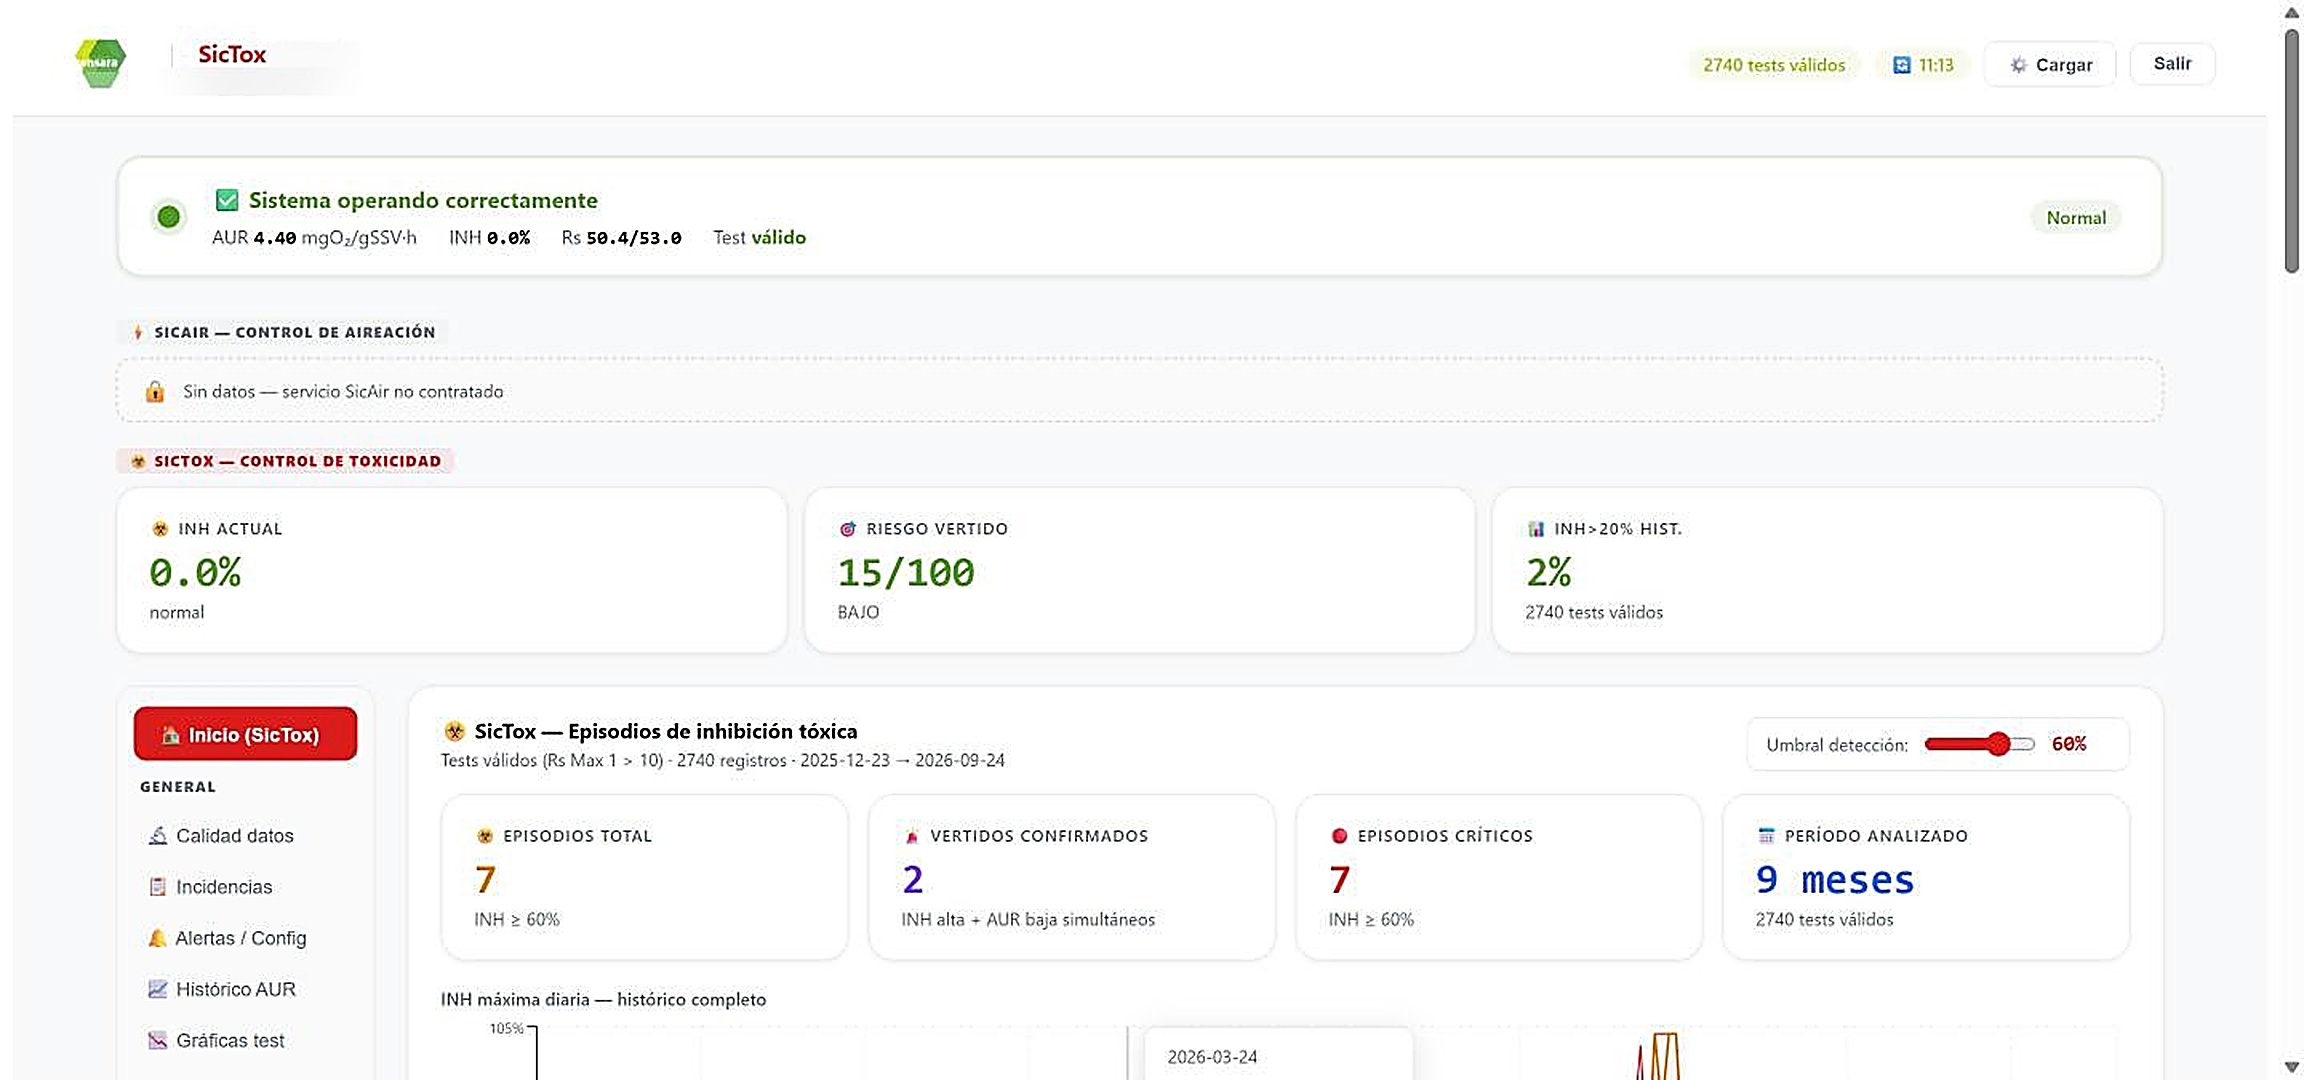Click the red Inicio (SicTox) button
The image size is (2304, 1080).
pos(245,734)
